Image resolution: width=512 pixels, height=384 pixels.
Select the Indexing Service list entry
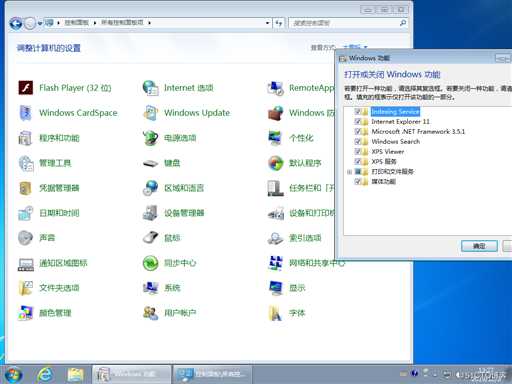coord(395,111)
